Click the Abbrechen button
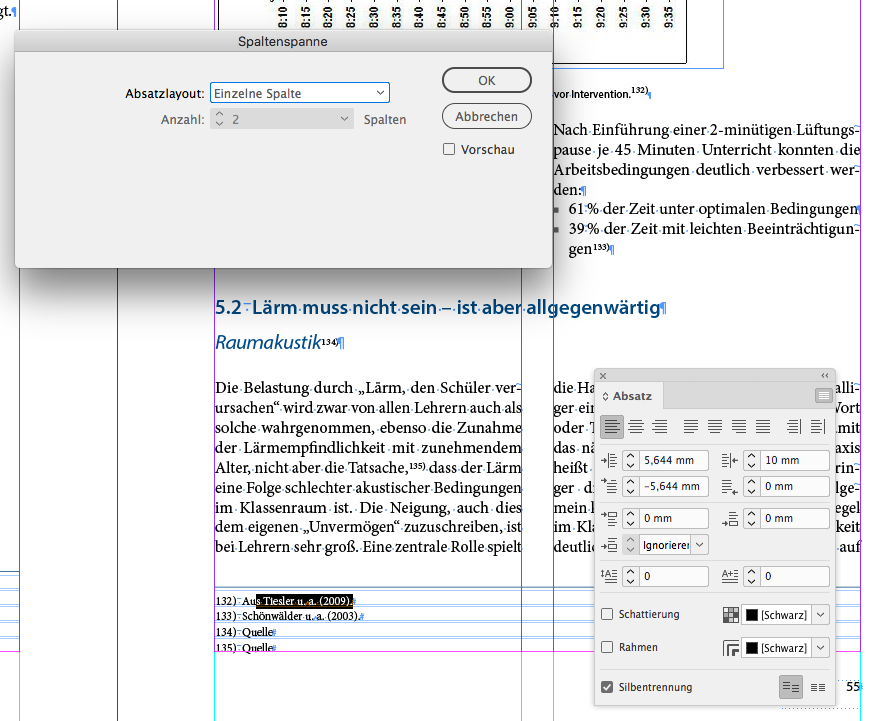 coord(486,116)
